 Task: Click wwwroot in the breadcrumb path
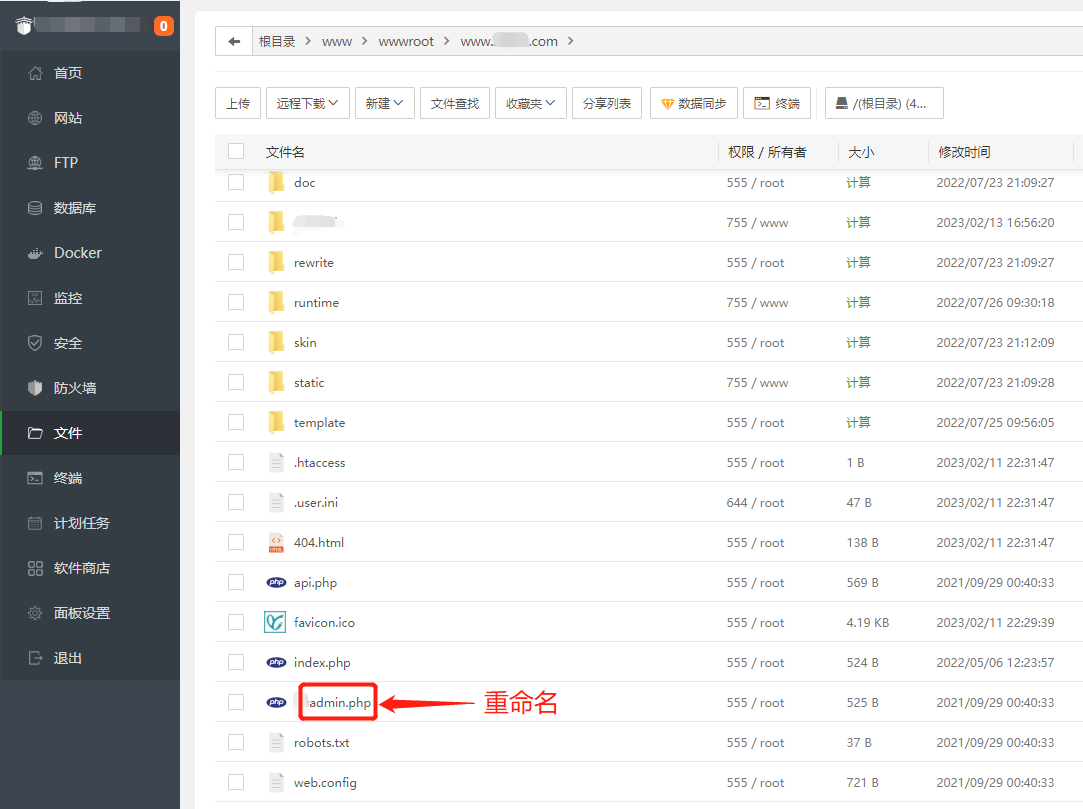pyautogui.click(x=406, y=41)
